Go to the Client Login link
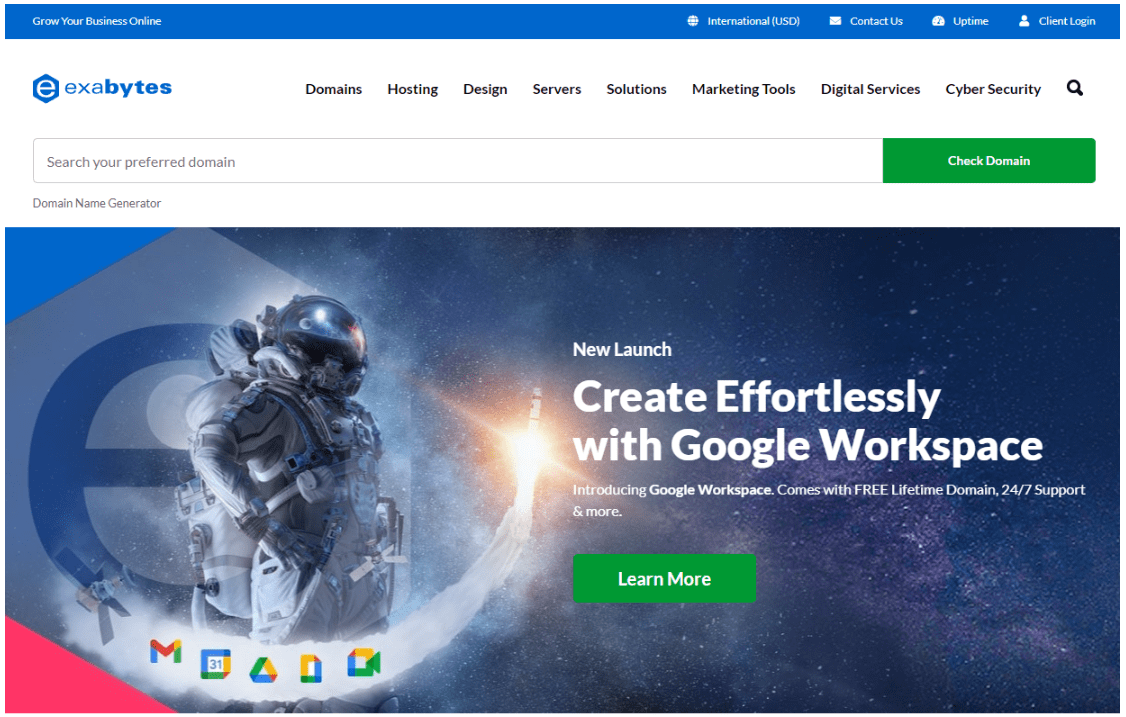 coord(1066,21)
